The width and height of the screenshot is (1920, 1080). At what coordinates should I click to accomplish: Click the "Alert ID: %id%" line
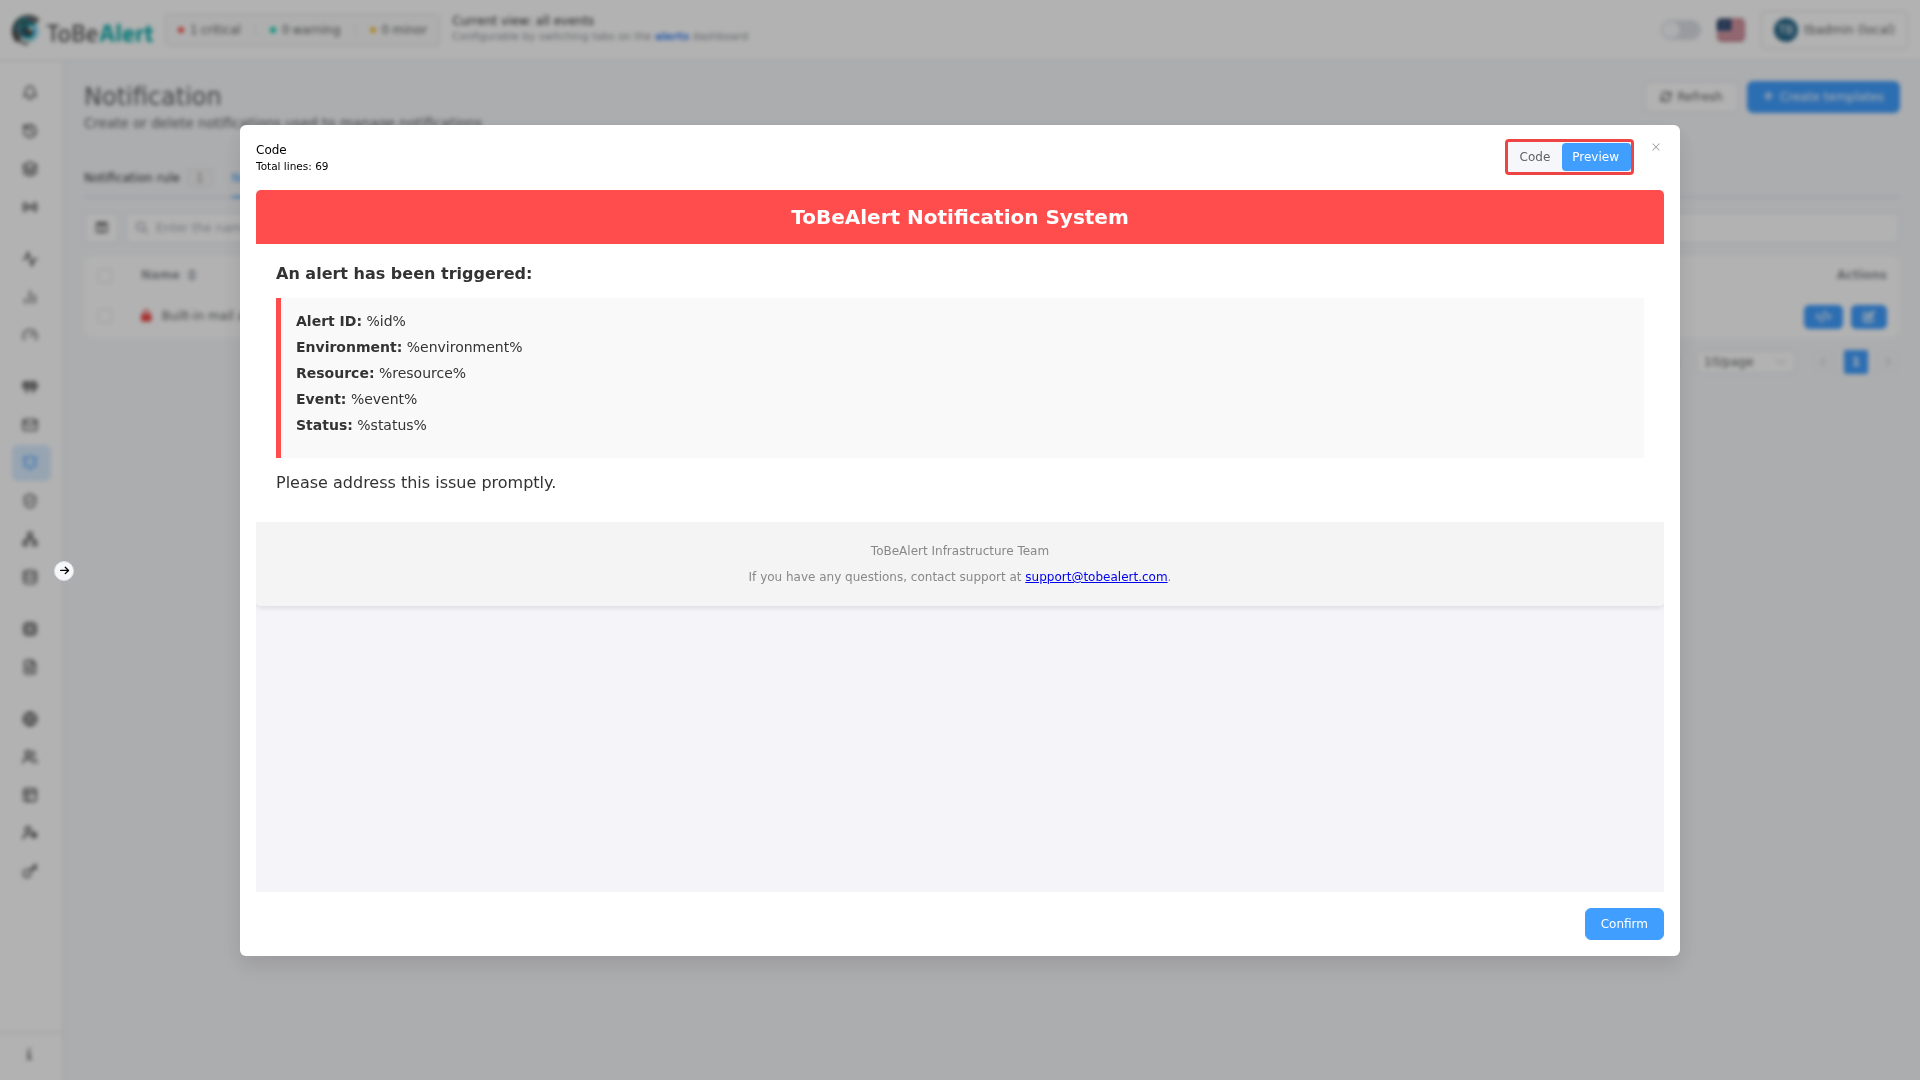coord(351,321)
